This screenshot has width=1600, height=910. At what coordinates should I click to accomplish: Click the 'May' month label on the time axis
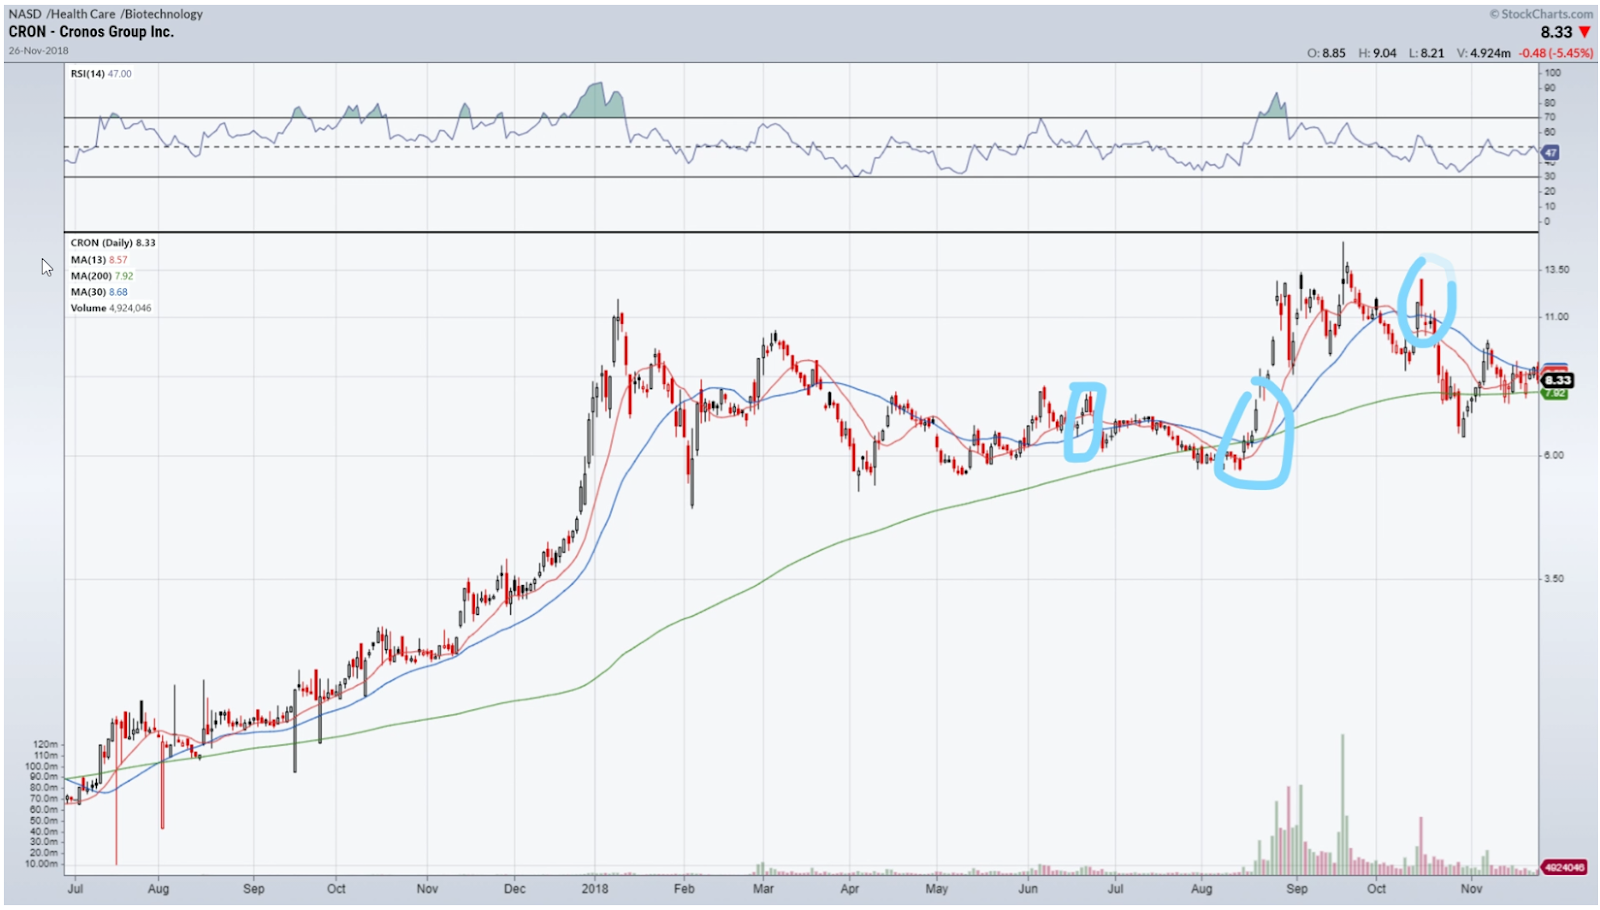pos(936,888)
